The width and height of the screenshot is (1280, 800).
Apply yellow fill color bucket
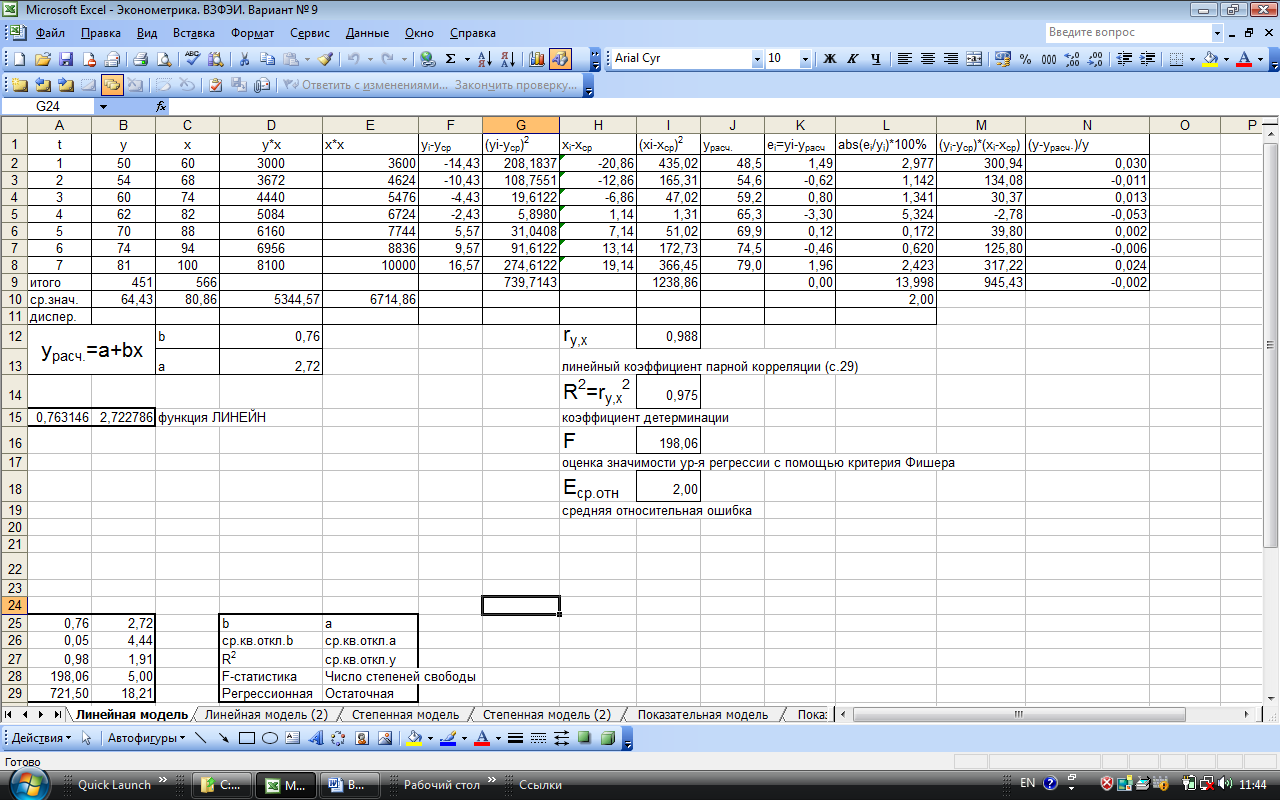click(1210, 59)
